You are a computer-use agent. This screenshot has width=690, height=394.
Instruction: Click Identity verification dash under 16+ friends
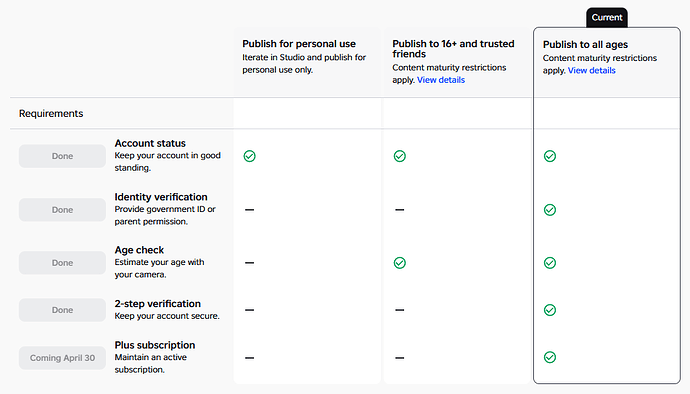coord(400,210)
